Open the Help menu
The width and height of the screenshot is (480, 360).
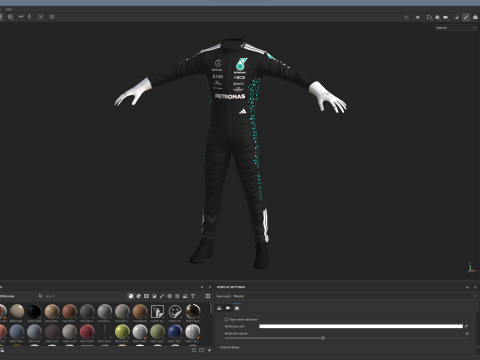(x=9, y=9)
